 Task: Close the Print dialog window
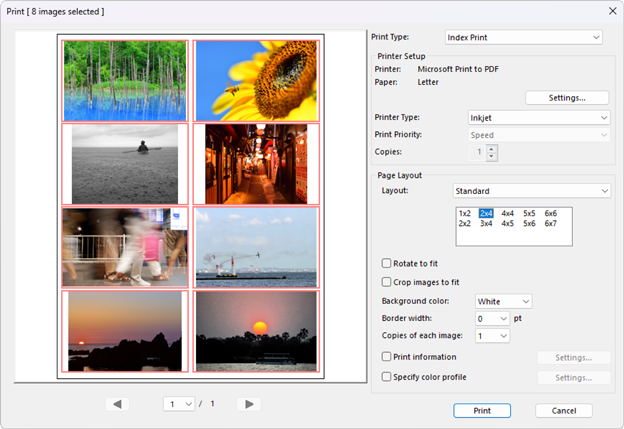(611, 11)
